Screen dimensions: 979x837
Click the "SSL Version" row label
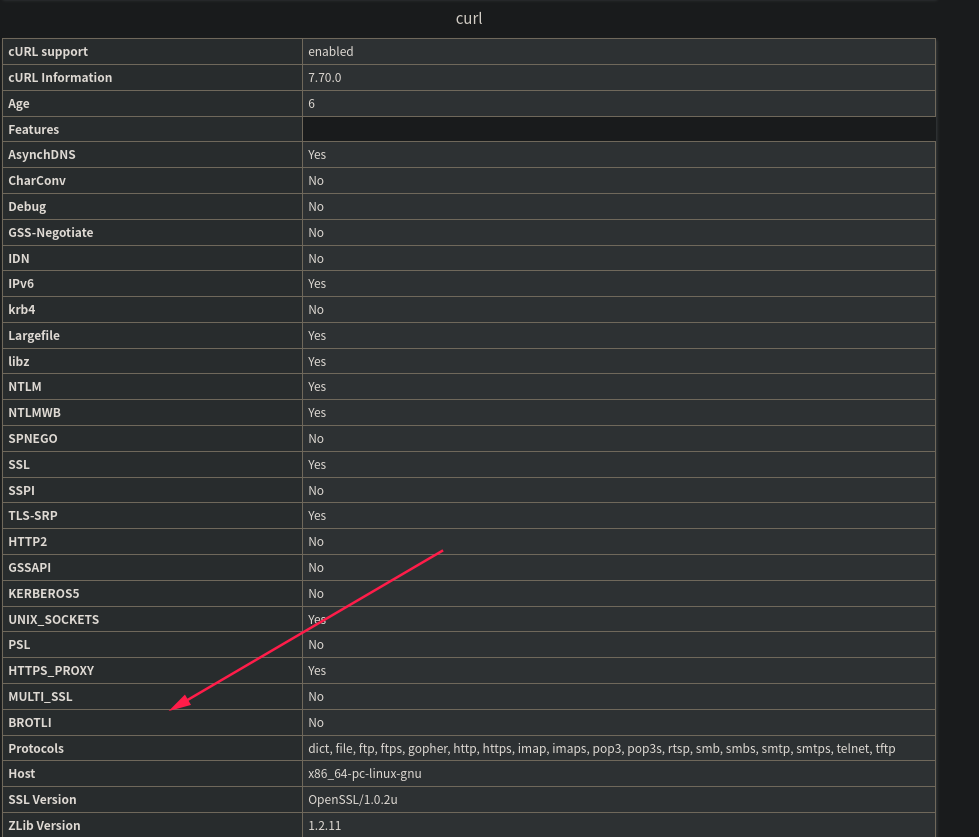pos(42,800)
